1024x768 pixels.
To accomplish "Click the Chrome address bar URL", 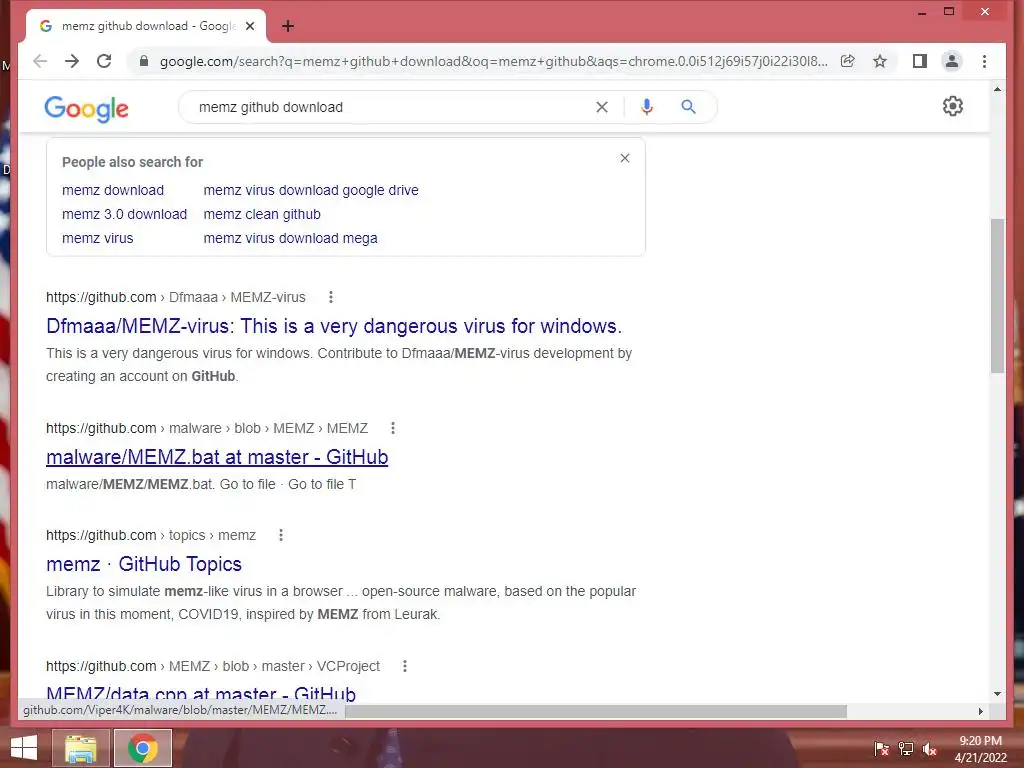I will [493, 61].
